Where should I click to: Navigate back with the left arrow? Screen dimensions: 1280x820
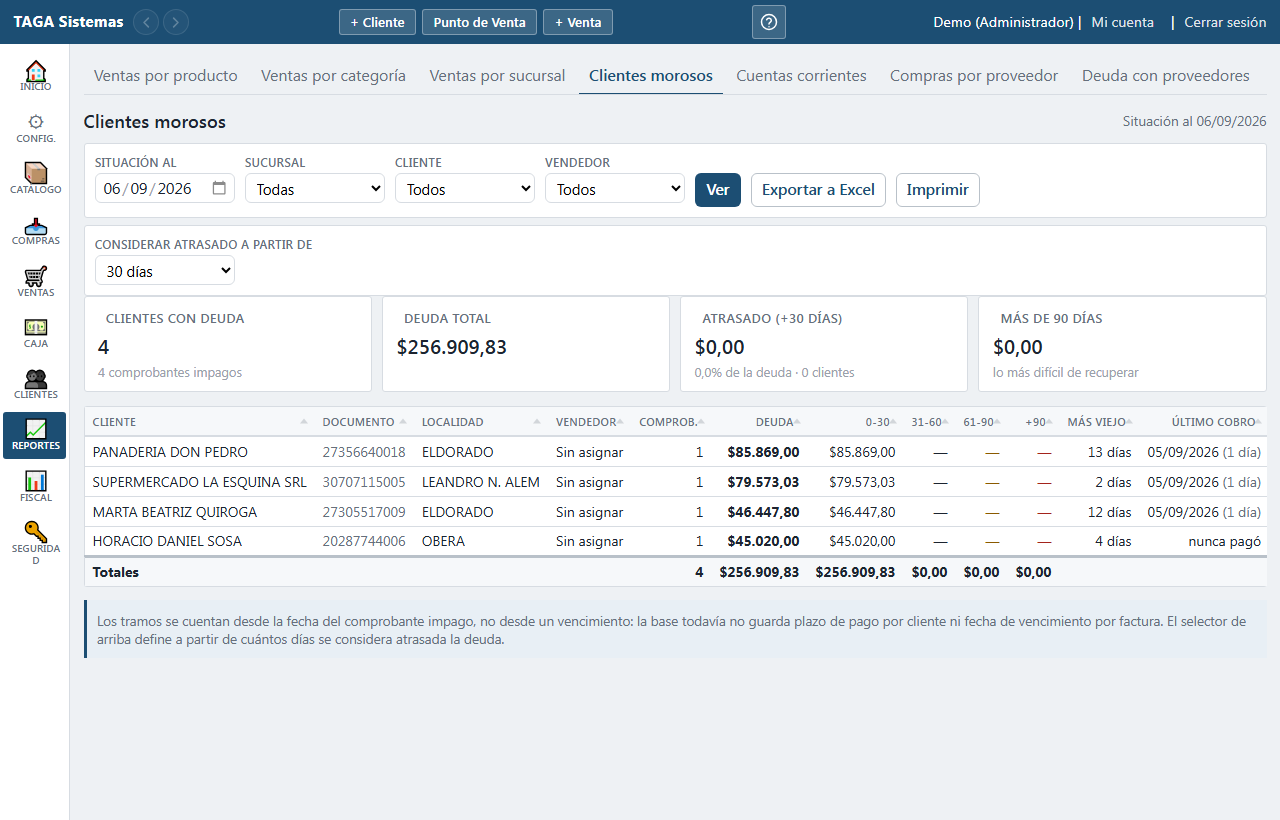(x=146, y=22)
